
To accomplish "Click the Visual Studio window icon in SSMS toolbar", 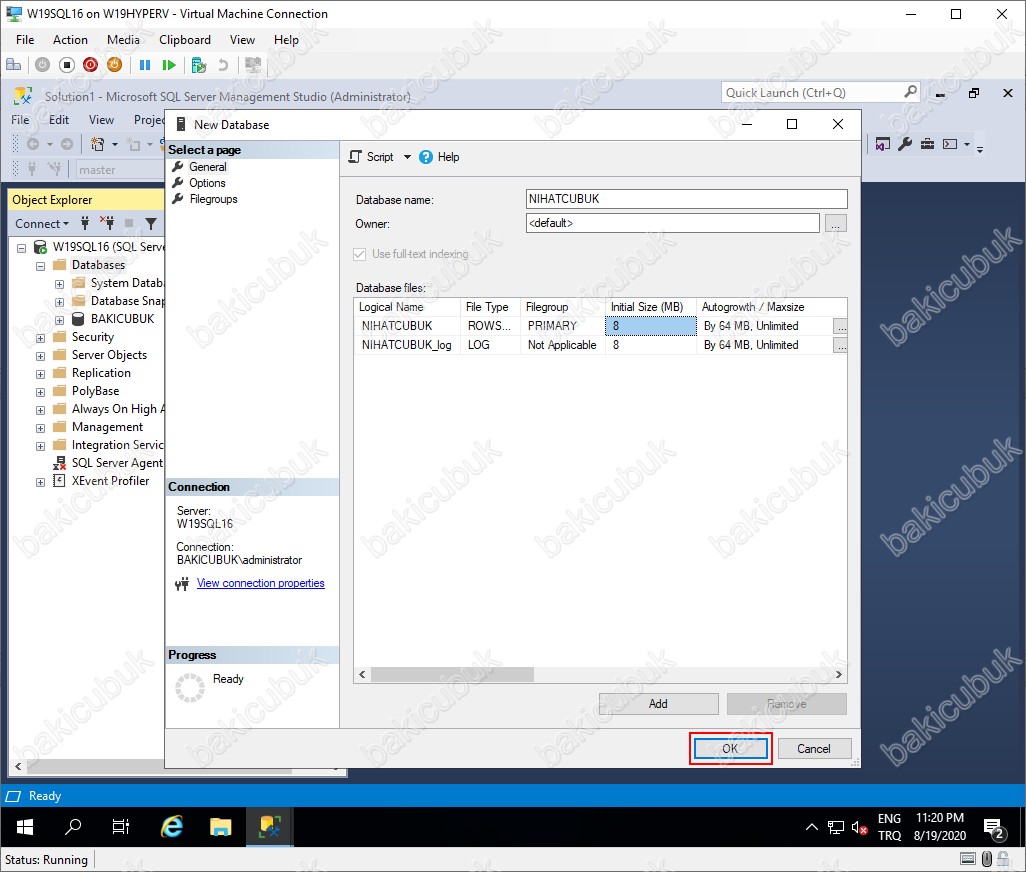I will pyautogui.click(x=883, y=144).
